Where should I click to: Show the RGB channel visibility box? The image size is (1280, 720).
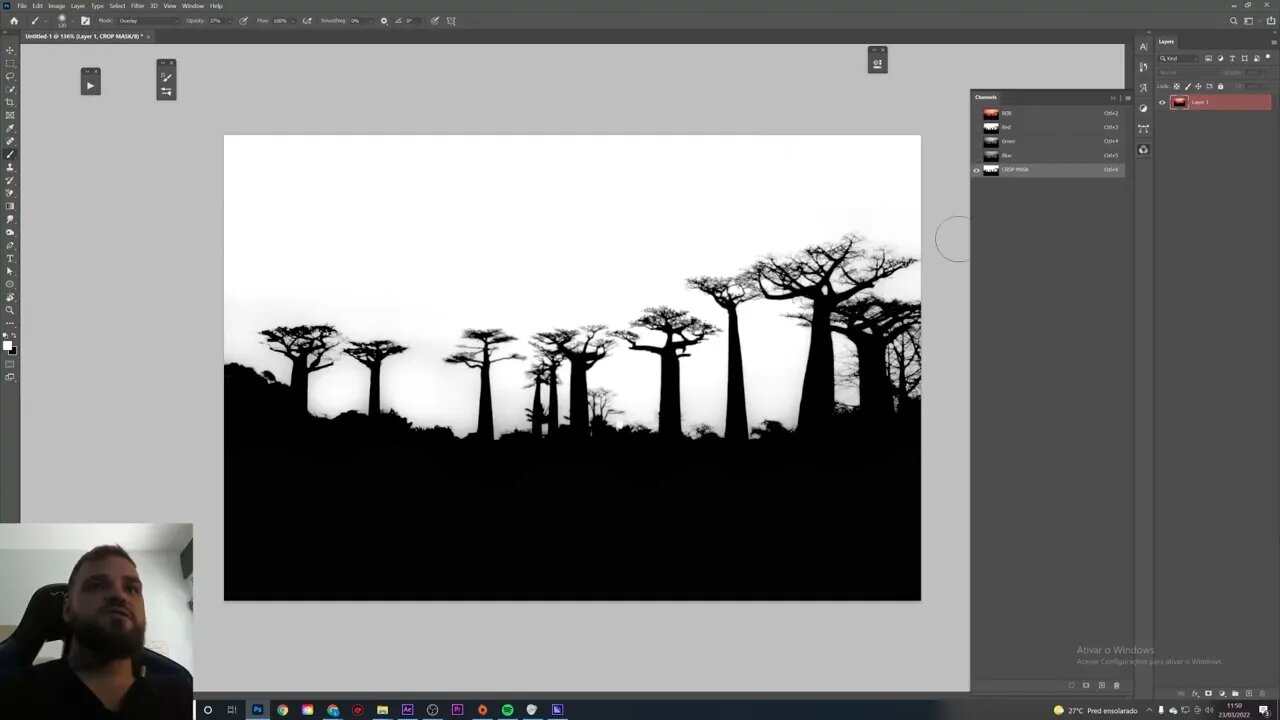tap(977, 114)
